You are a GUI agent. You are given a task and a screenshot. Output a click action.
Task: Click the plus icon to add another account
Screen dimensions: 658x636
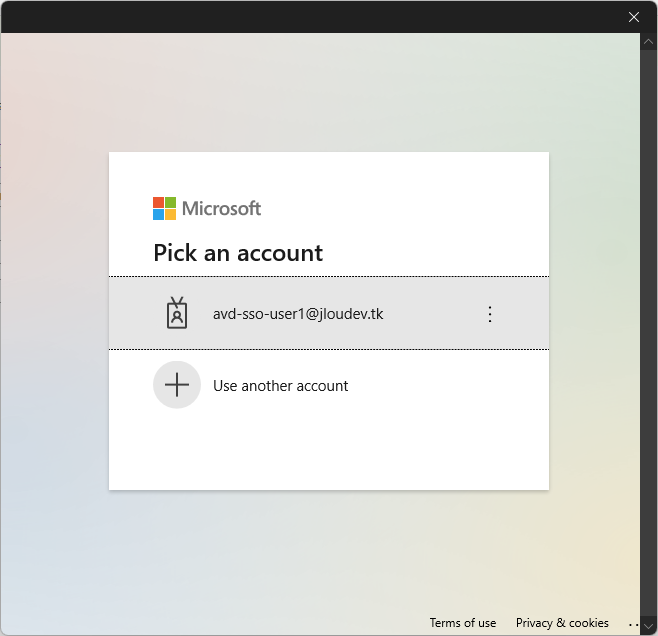(x=177, y=385)
